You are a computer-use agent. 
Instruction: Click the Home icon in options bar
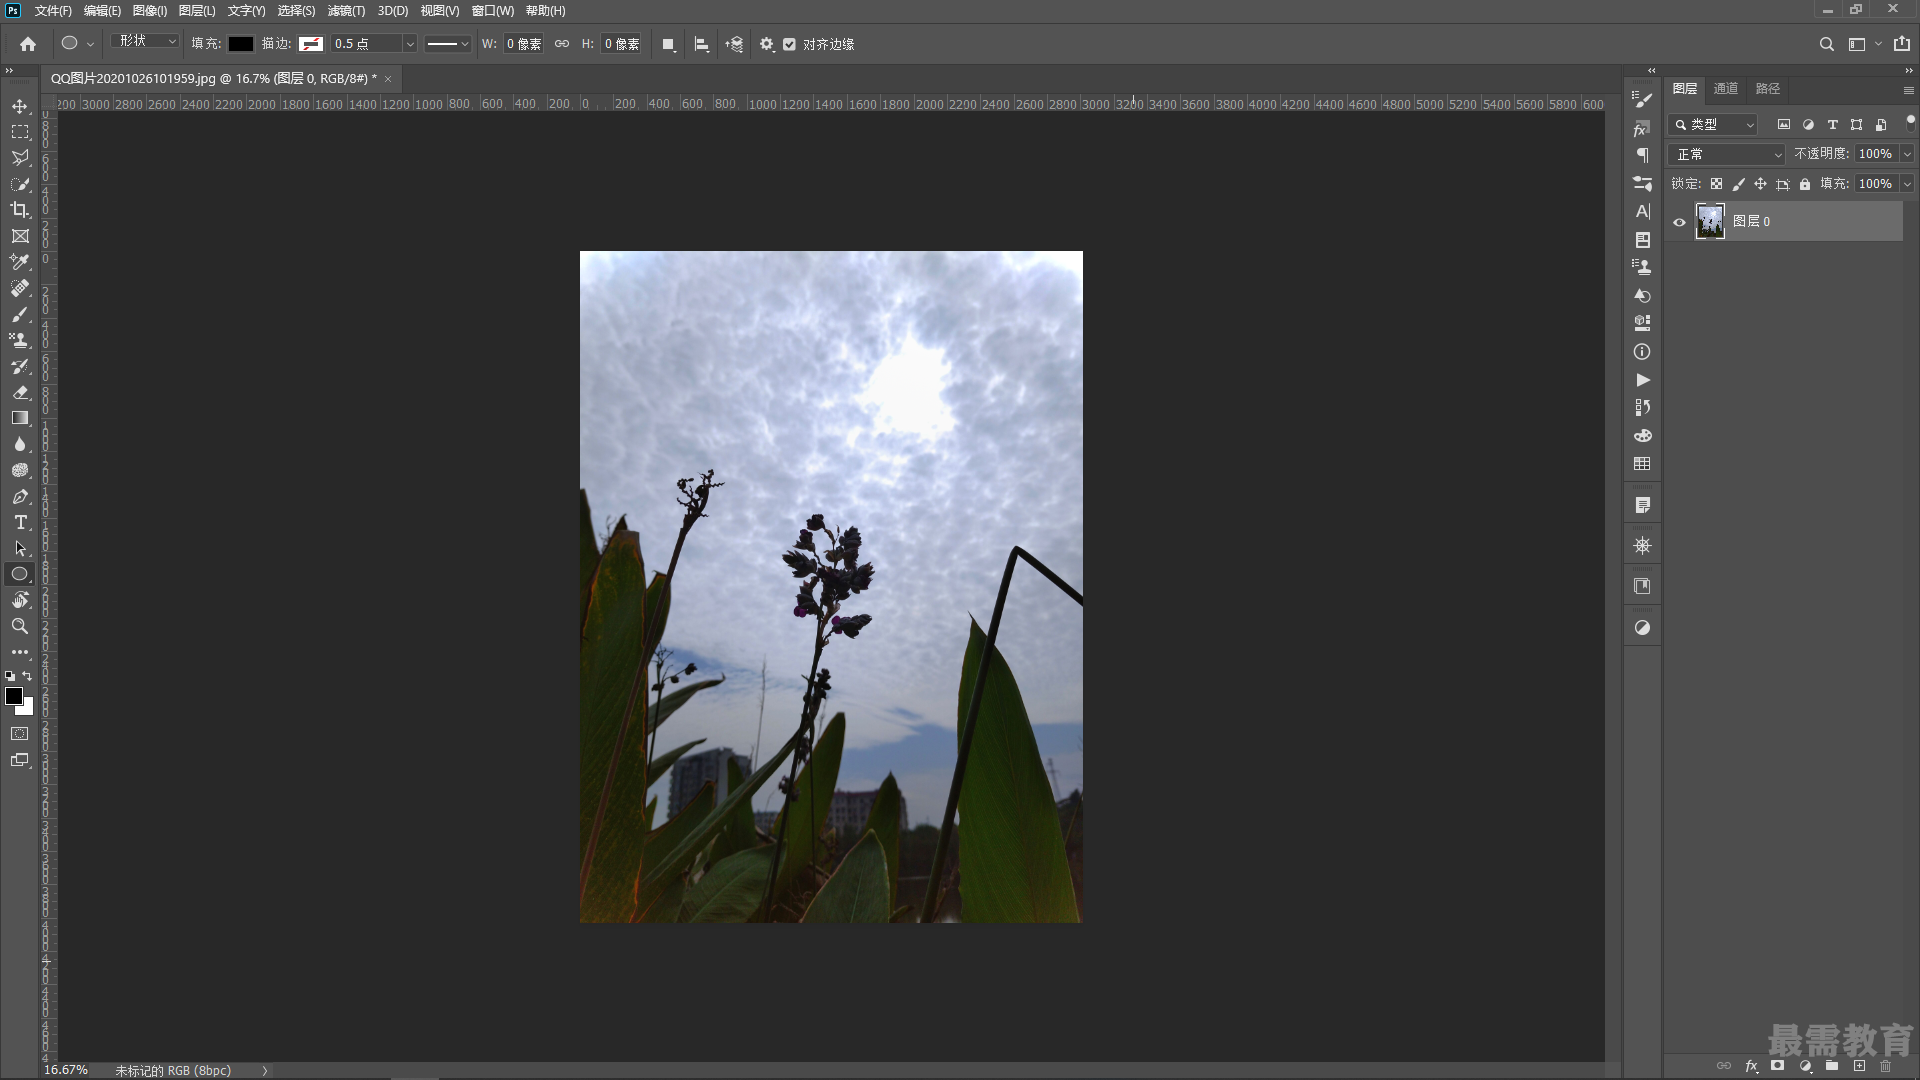tap(28, 44)
